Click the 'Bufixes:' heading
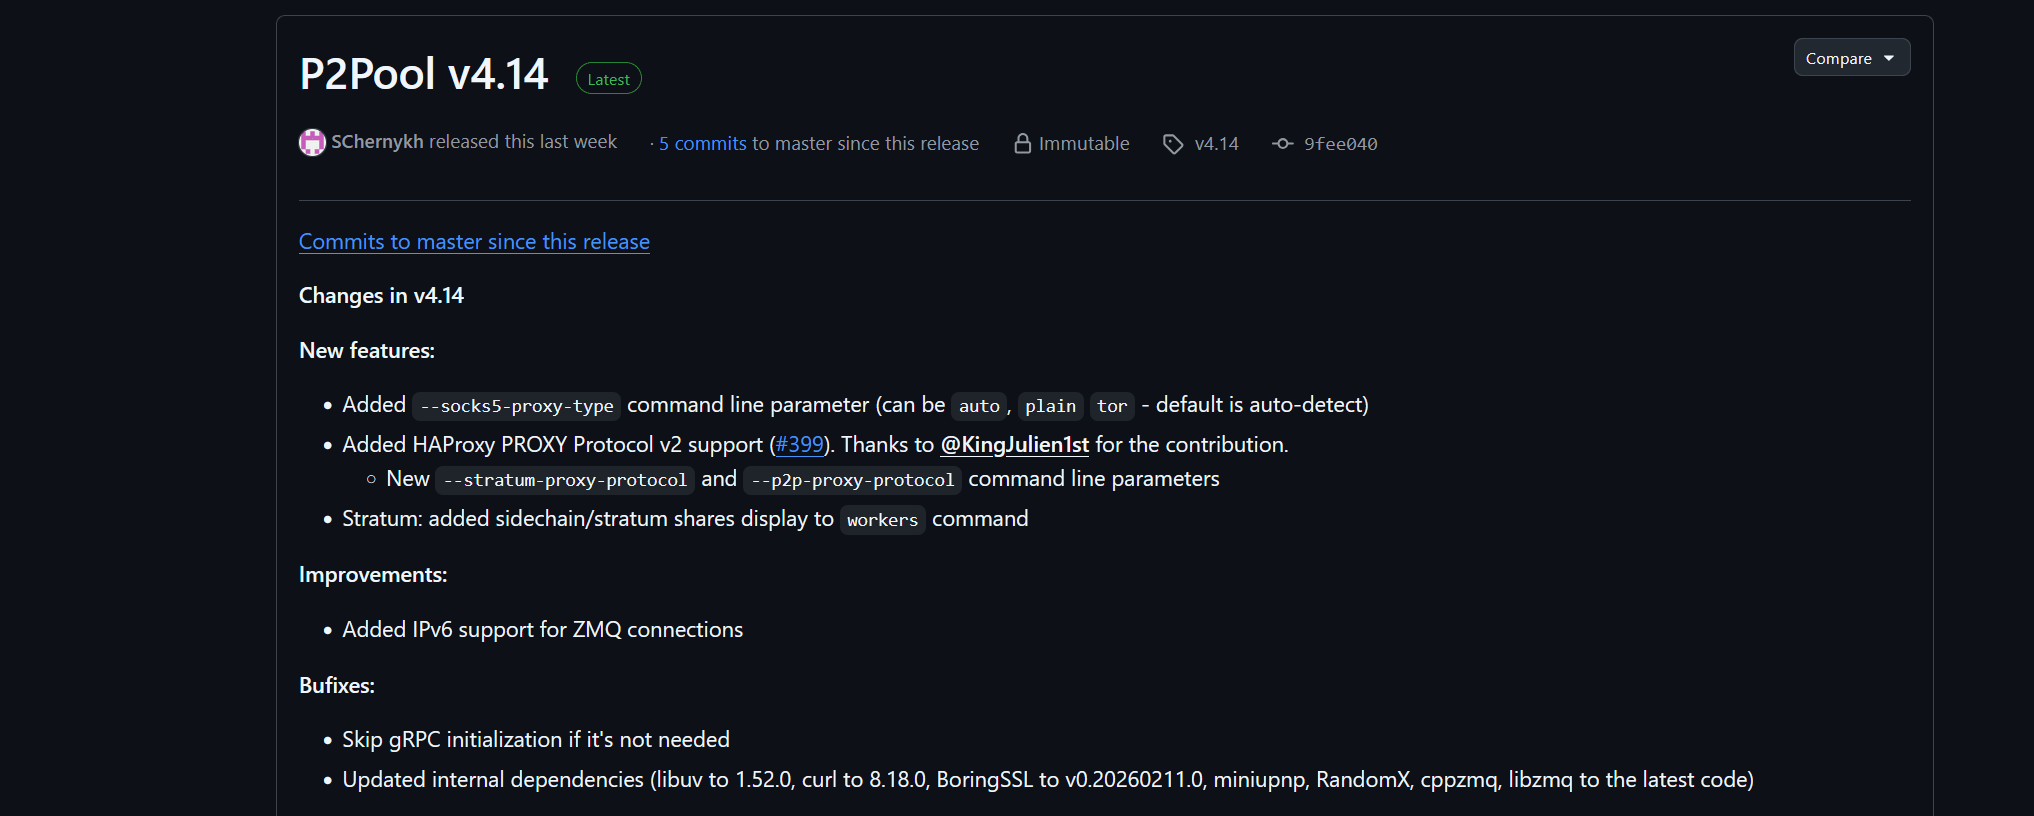Image resolution: width=2034 pixels, height=816 pixels. click(337, 686)
